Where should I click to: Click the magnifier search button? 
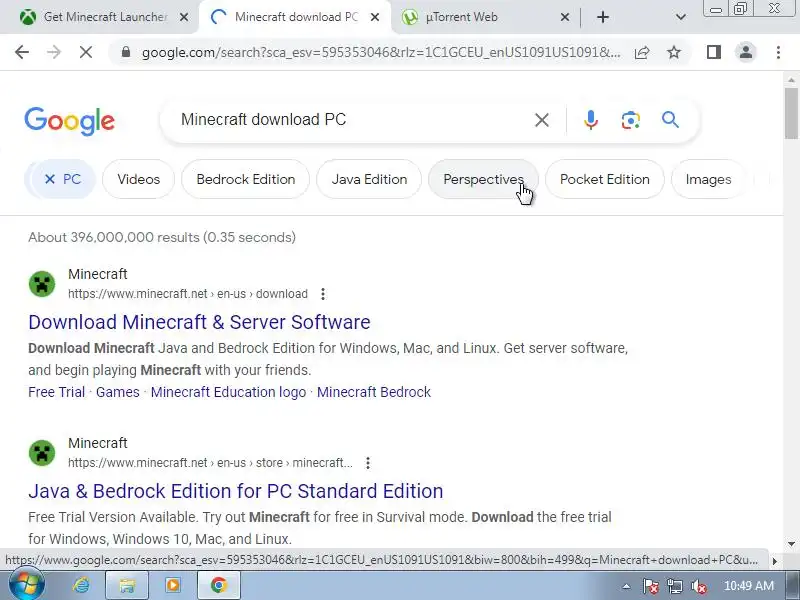pos(670,120)
